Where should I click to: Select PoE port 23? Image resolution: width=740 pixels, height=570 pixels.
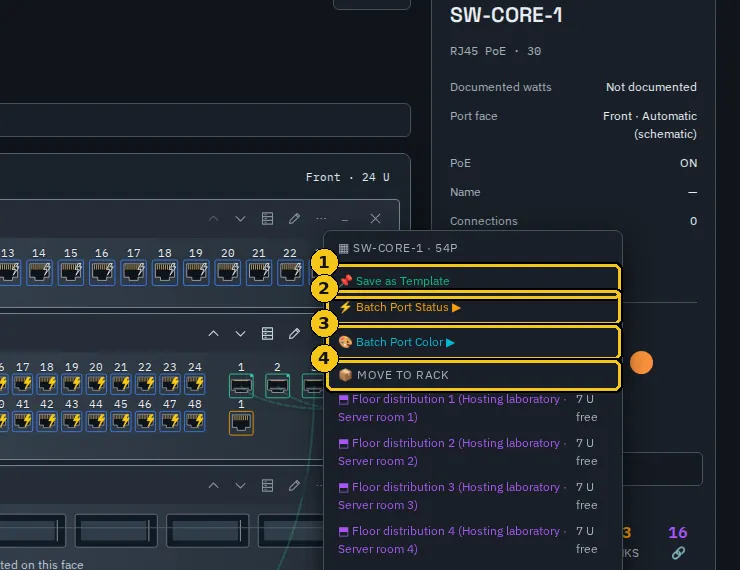coord(170,384)
